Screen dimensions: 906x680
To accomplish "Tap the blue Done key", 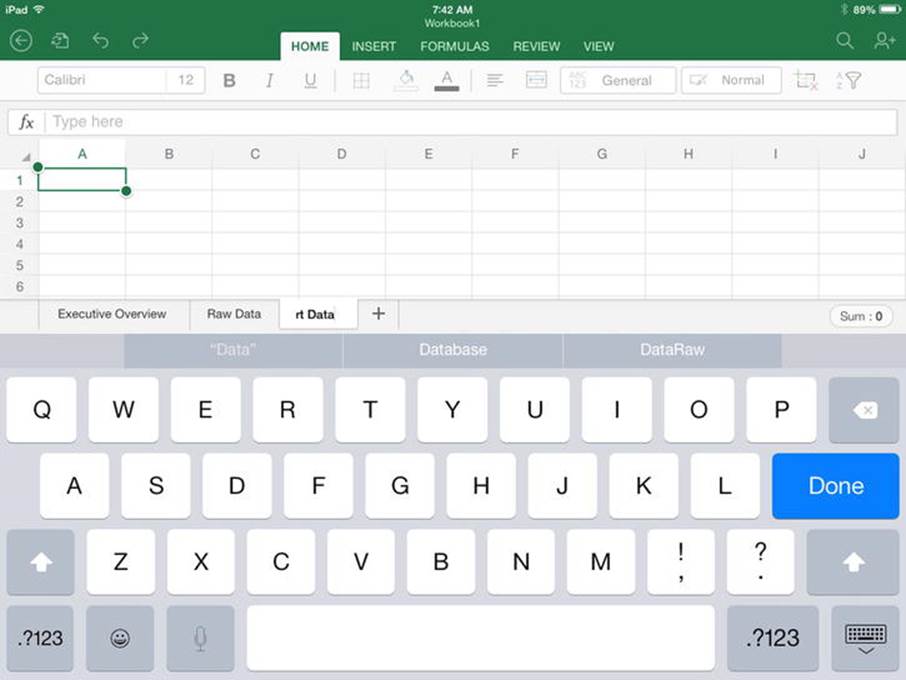I will 836,486.
